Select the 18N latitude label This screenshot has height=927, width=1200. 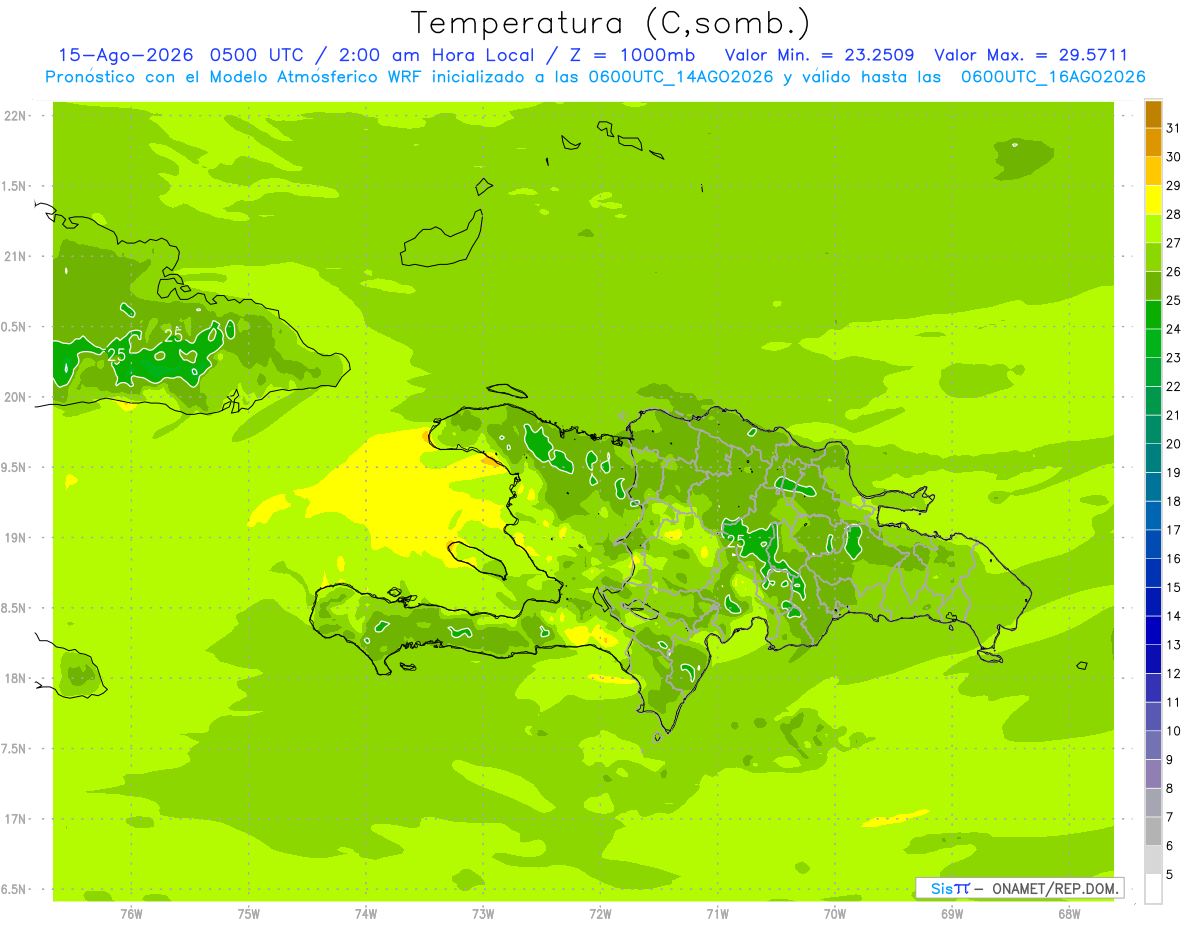(17, 678)
